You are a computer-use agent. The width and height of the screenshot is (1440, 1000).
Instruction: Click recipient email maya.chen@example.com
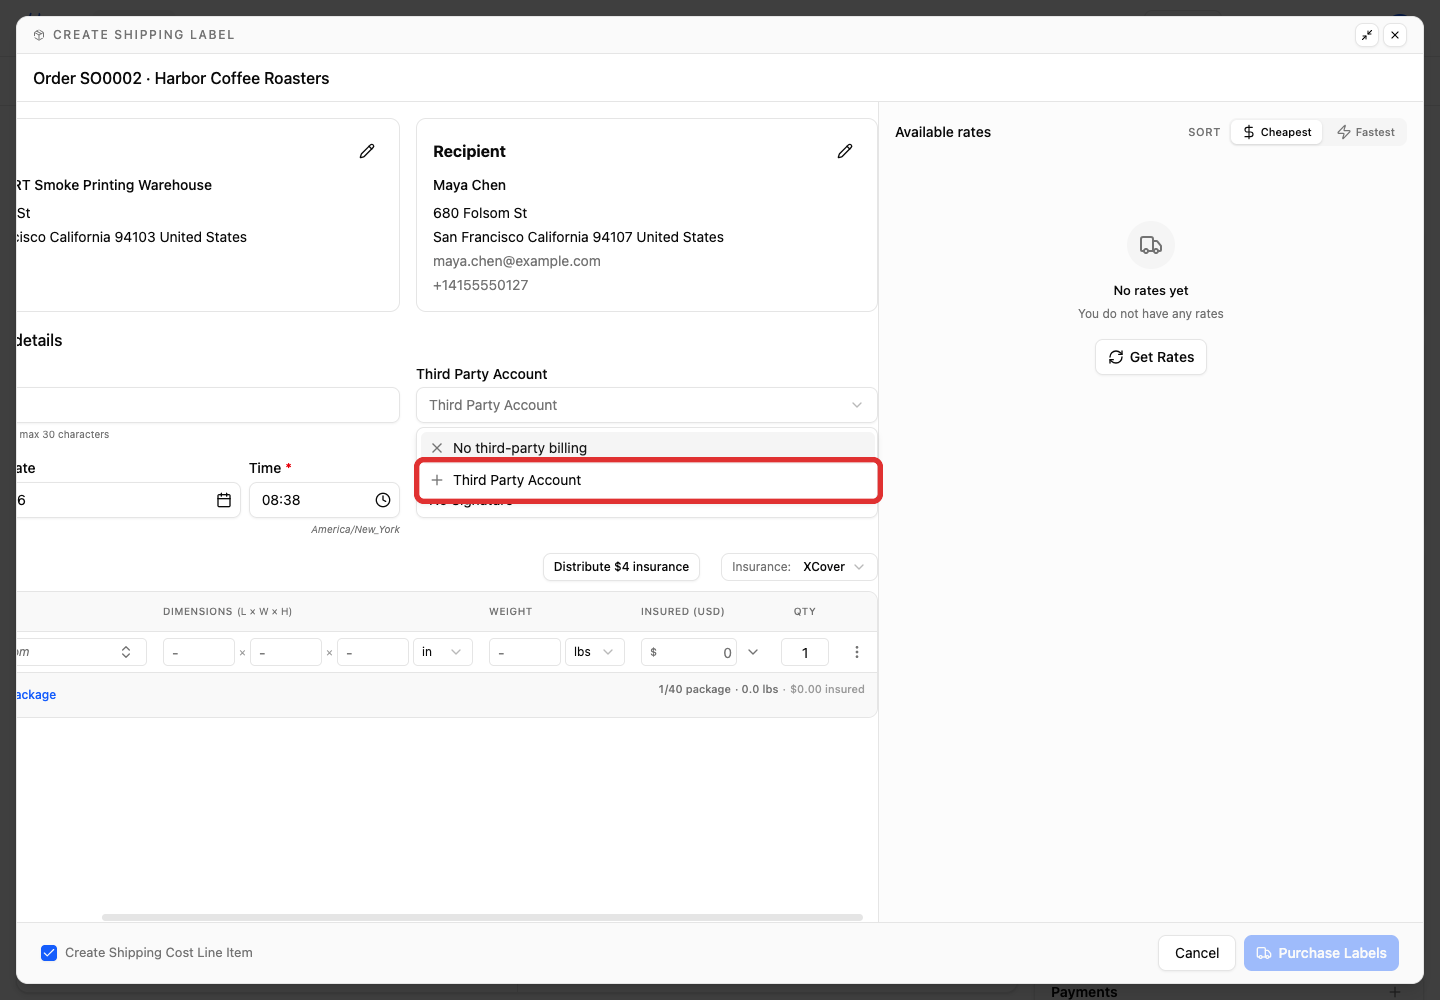pyautogui.click(x=517, y=261)
